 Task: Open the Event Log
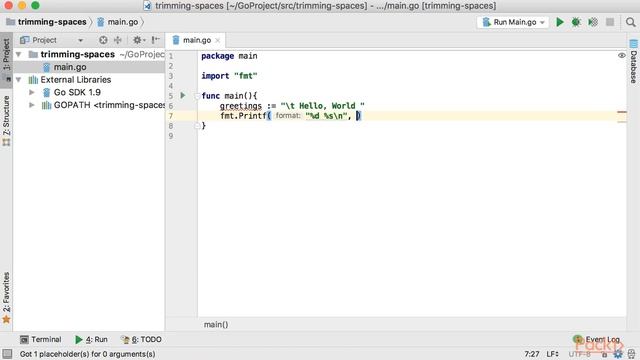[x=596, y=339]
